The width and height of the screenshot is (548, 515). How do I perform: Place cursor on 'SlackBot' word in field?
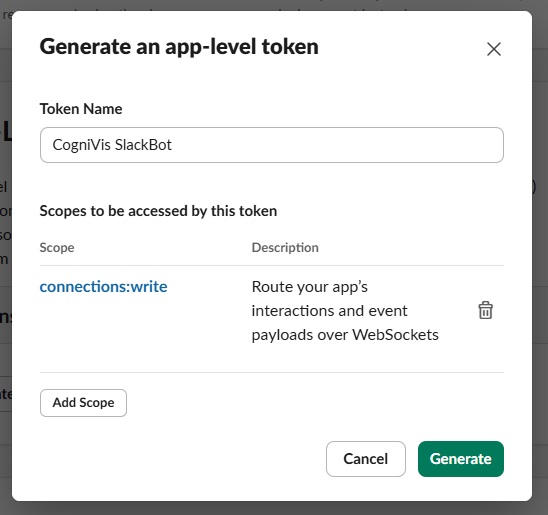click(x=143, y=145)
